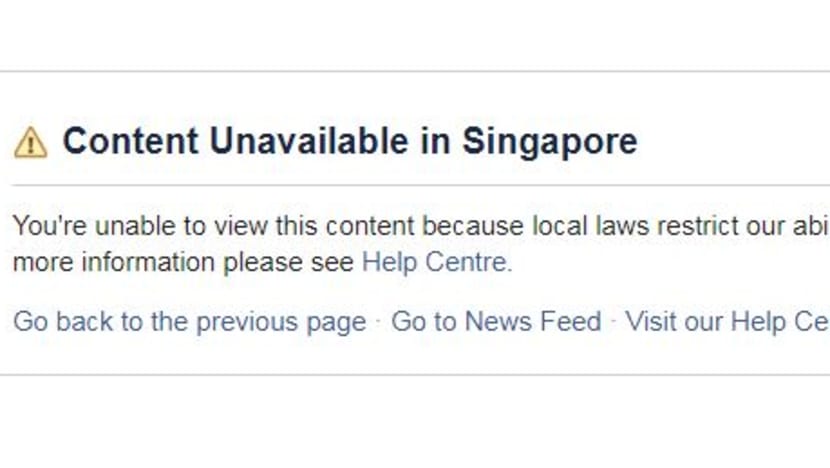Click the word Singapore in the heading
The image size is (830, 468).
click(x=549, y=142)
